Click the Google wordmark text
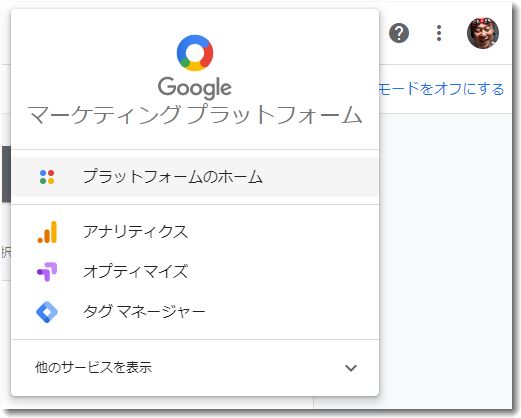Image resolution: width=521 pixels, height=418 pixels. coord(195,88)
